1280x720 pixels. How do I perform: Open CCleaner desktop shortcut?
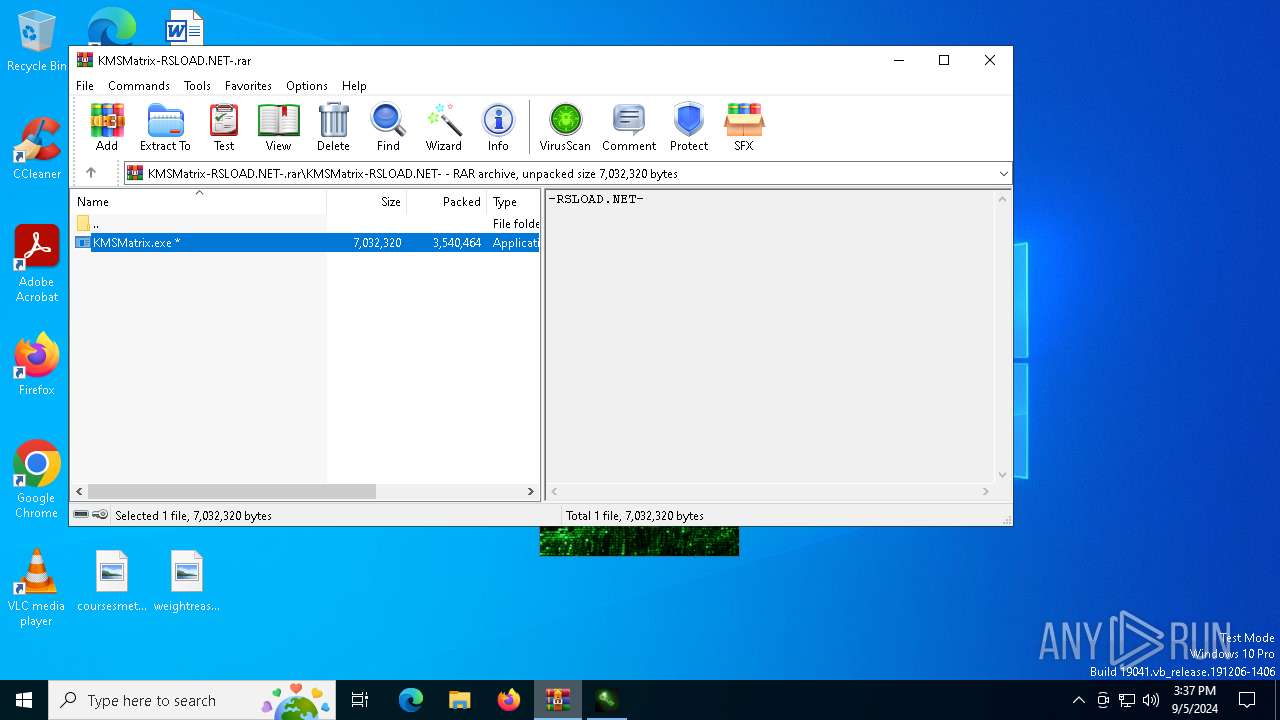click(x=37, y=149)
